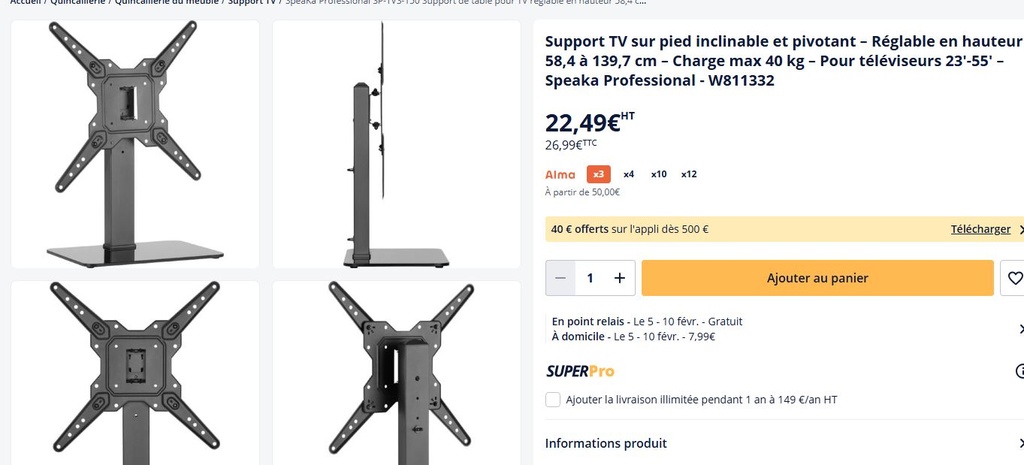Click the quantity input field

(590, 278)
